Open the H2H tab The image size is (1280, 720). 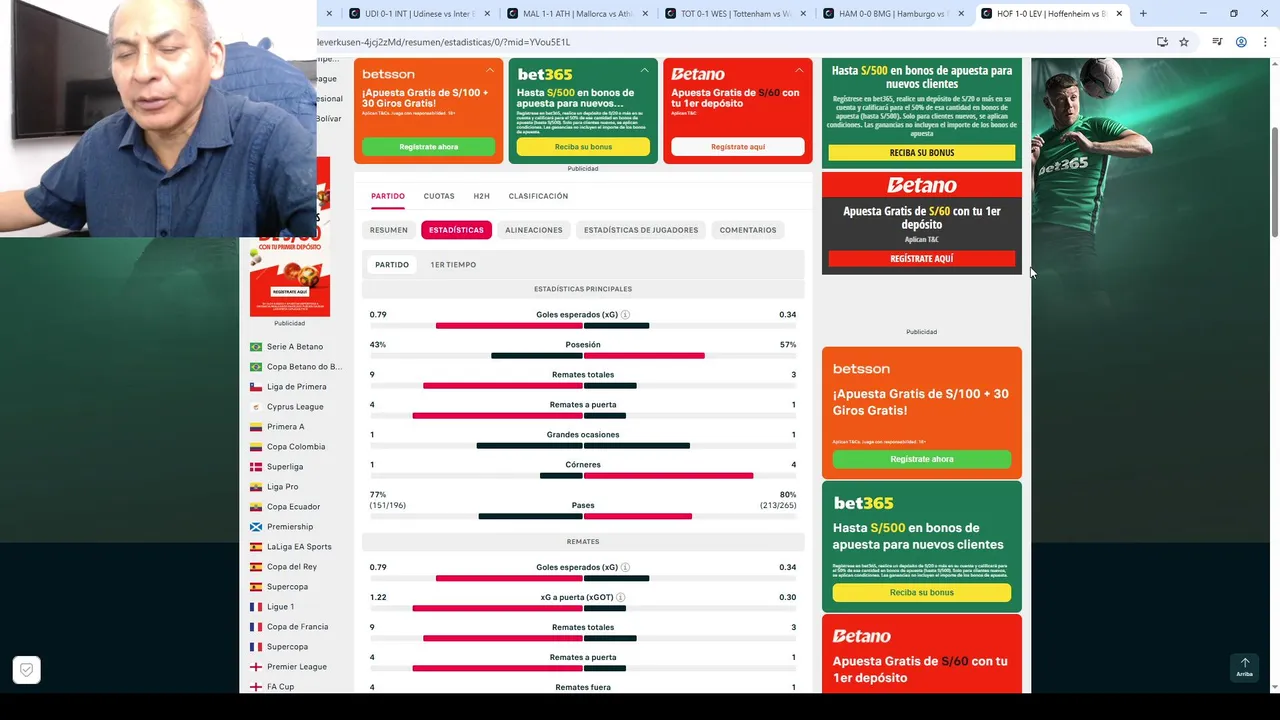click(482, 196)
